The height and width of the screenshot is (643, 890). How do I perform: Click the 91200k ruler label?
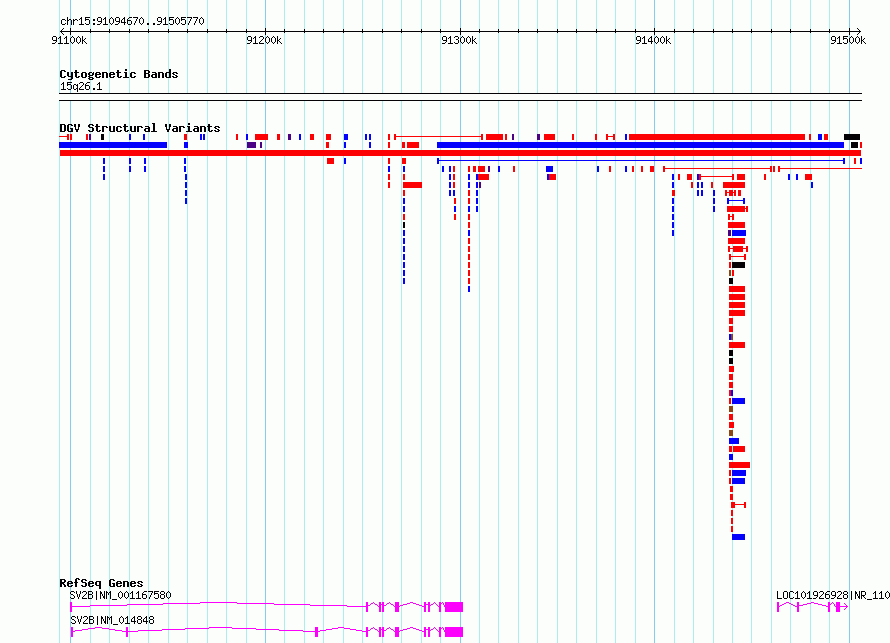(x=264, y=40)
